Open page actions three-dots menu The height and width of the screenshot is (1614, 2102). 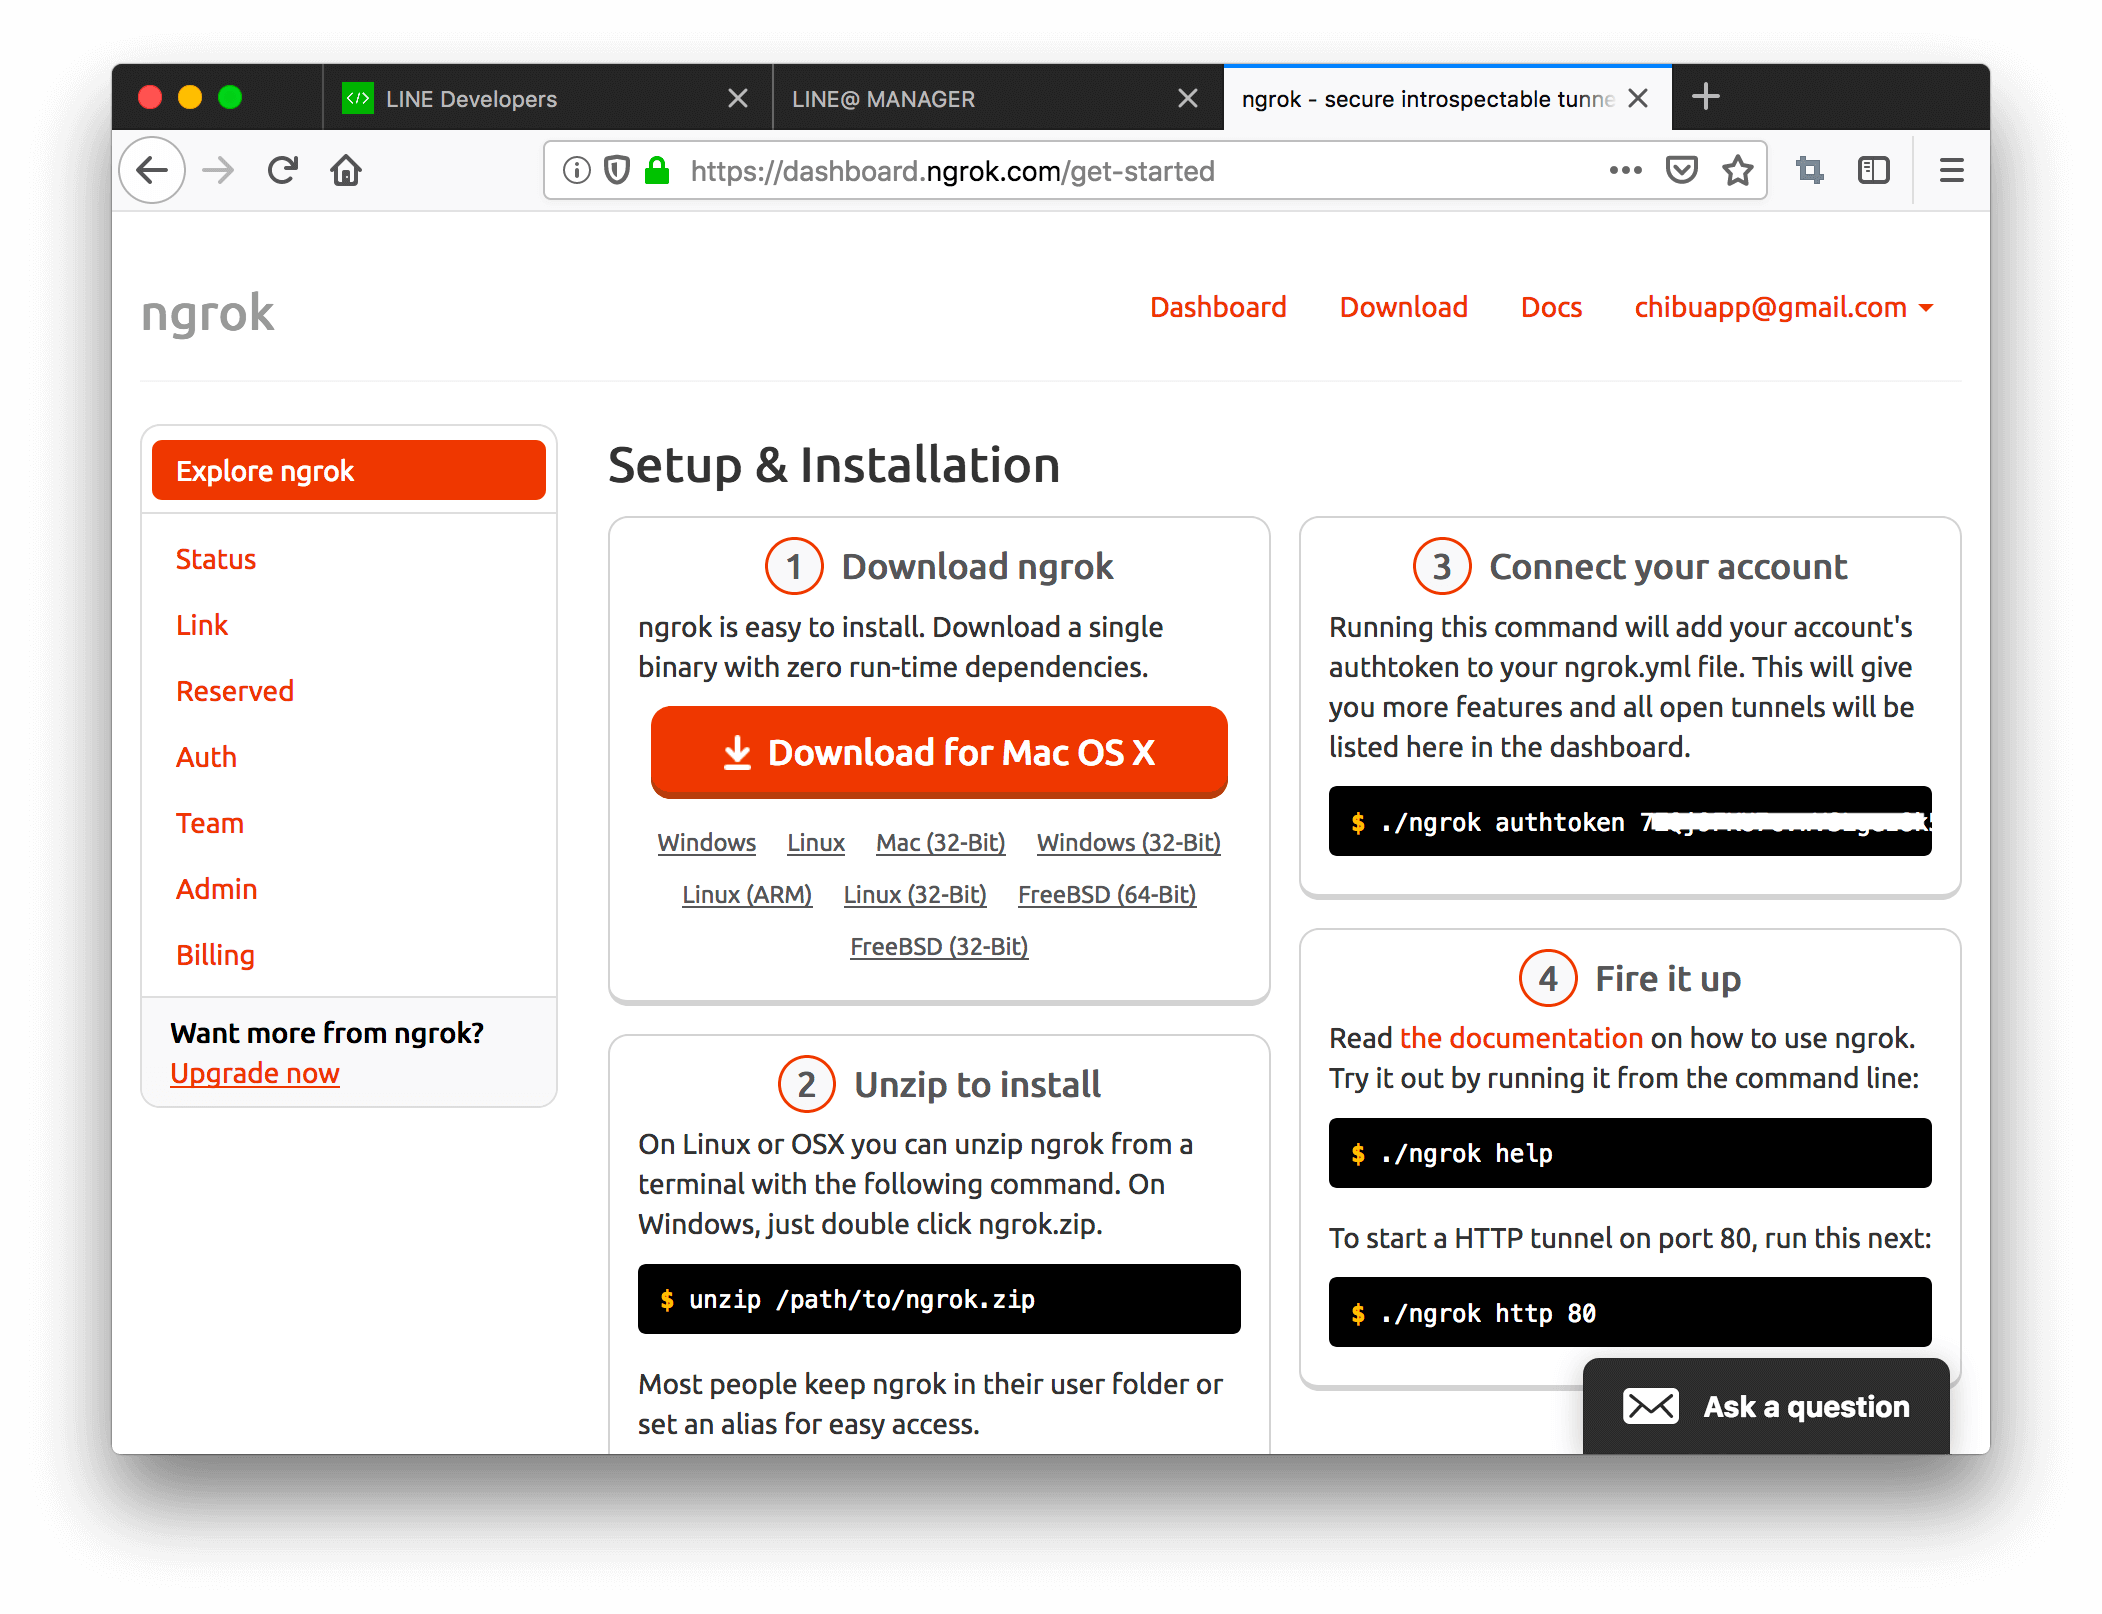pyautogui.click(x=1626, y=171)
